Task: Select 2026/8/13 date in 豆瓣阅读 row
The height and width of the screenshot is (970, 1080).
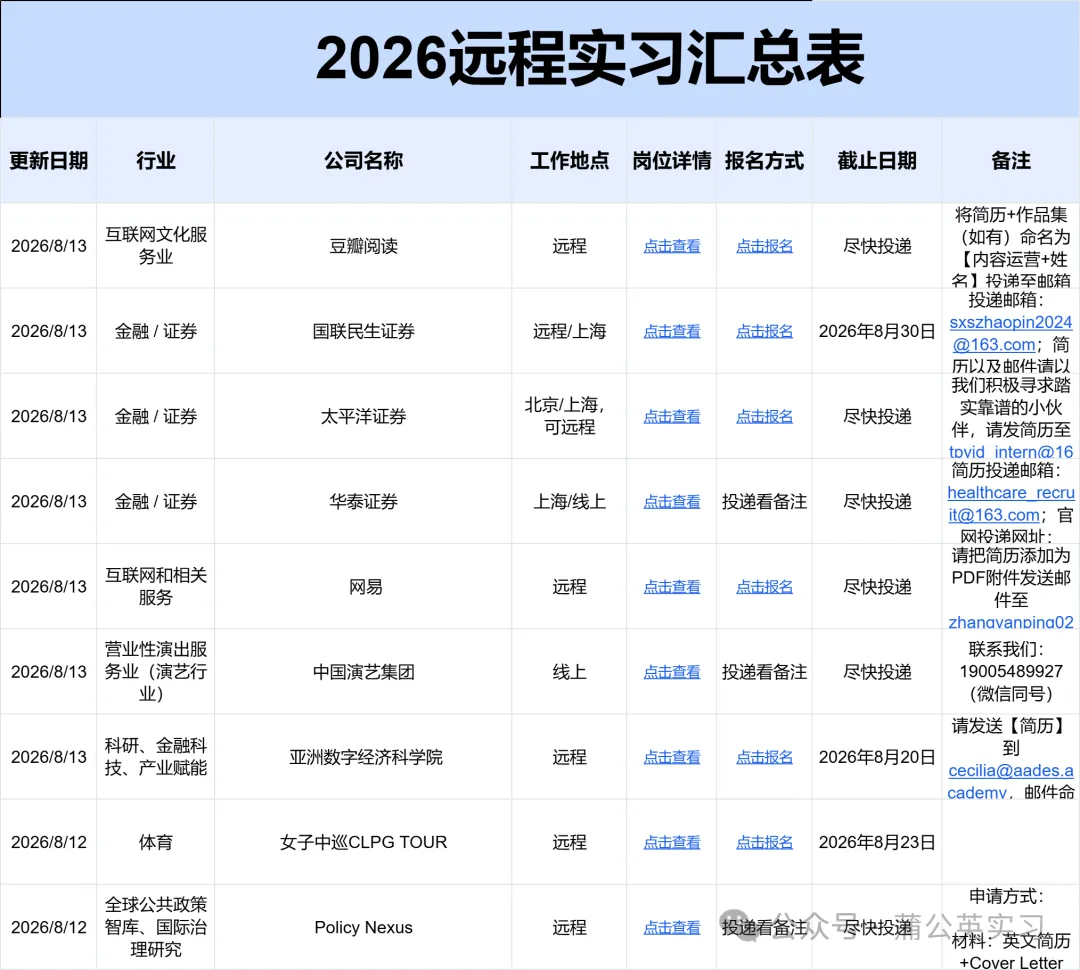Action: 48,246
